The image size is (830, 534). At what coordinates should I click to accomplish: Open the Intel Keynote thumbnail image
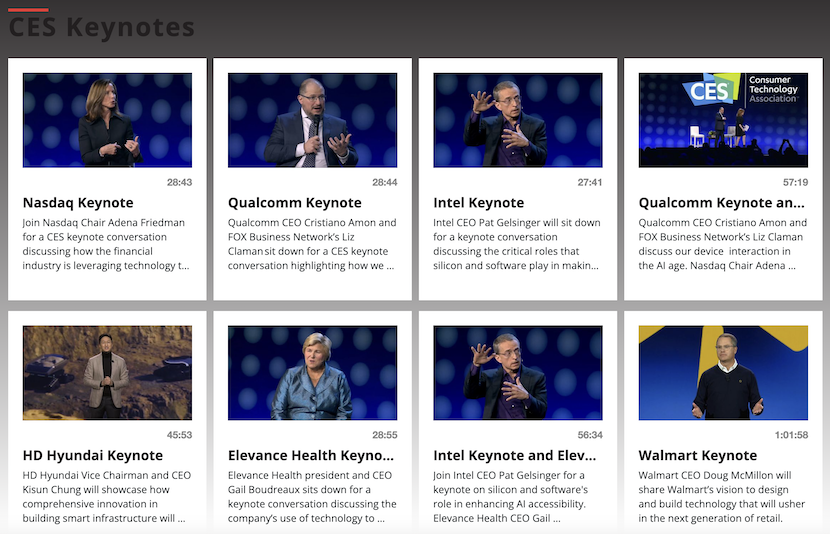518,120
